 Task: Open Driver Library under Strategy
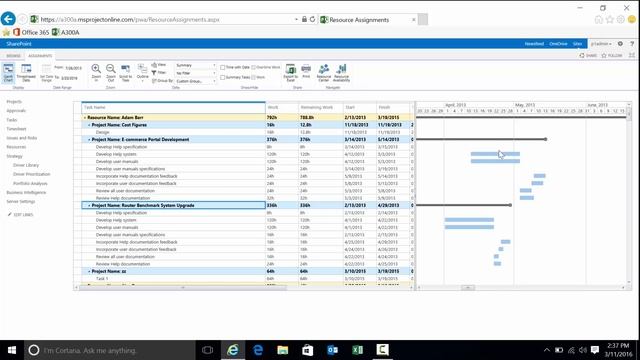(26, 165)
